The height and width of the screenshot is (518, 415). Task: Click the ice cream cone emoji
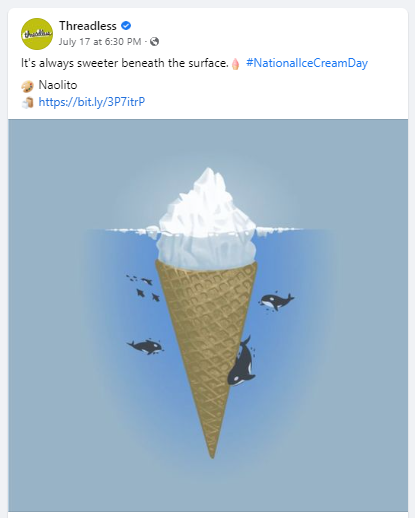coord(236,63)
